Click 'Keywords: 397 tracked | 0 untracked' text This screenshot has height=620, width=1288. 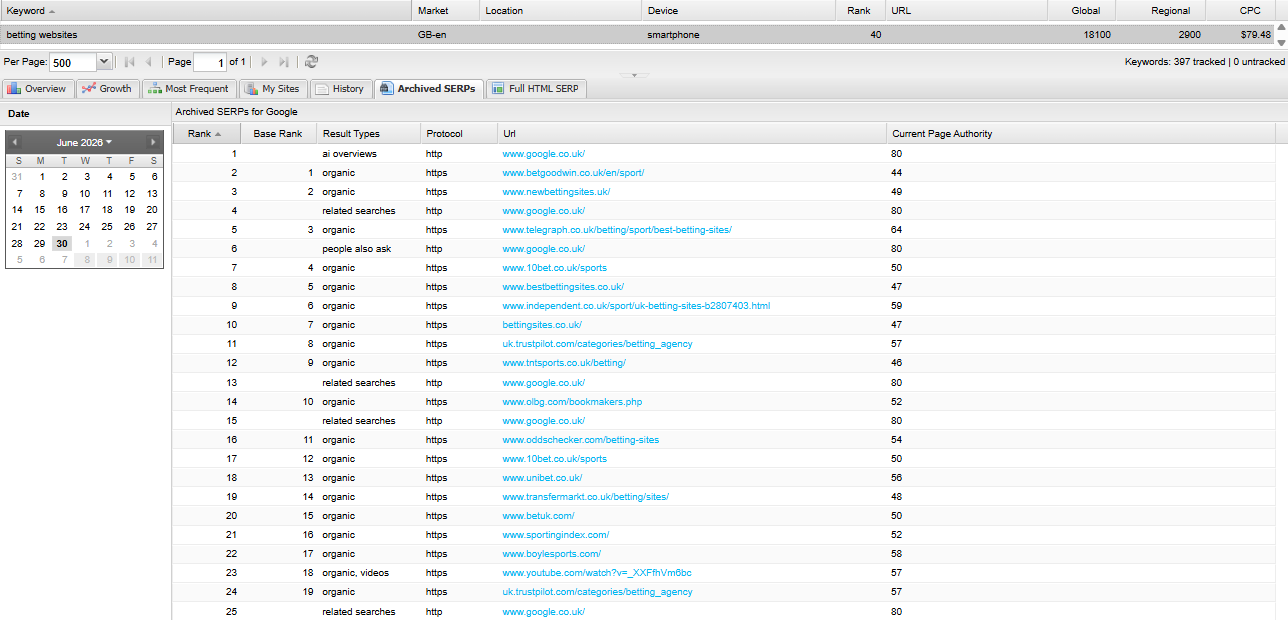[1205, 62]
